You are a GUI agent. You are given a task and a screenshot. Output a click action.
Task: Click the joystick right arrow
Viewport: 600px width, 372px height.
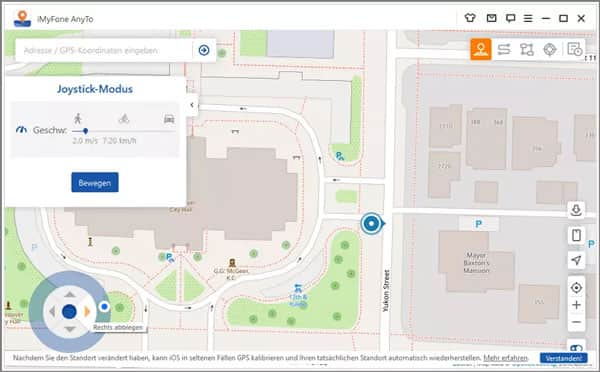[x=87, y=312]
